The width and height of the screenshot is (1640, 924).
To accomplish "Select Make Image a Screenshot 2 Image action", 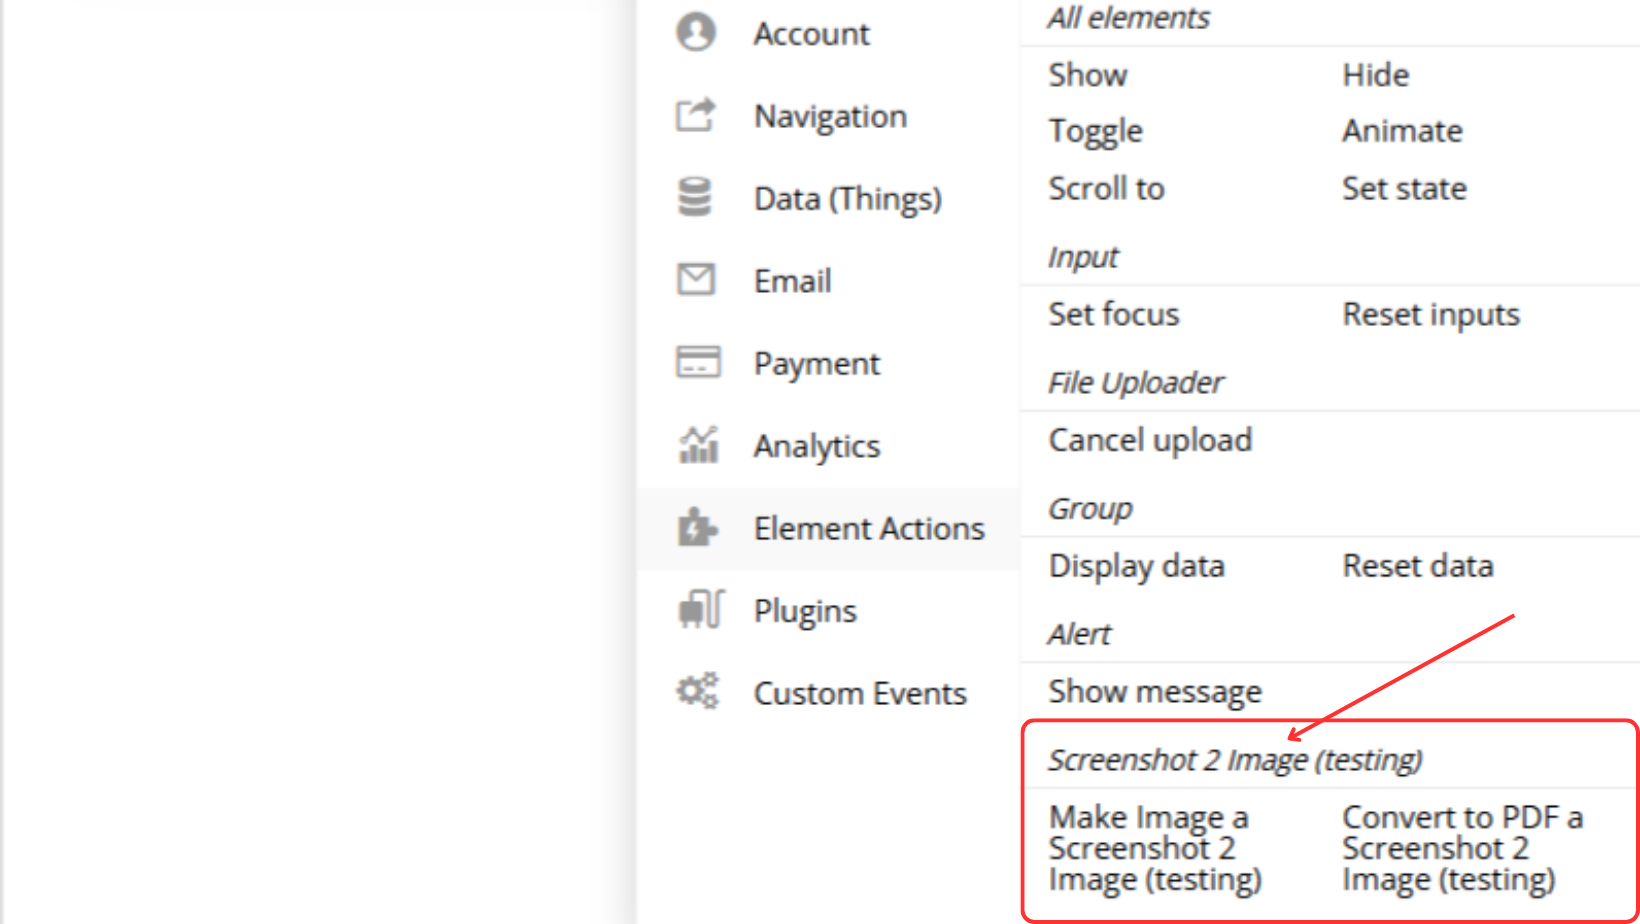I will coord(1155,848).
